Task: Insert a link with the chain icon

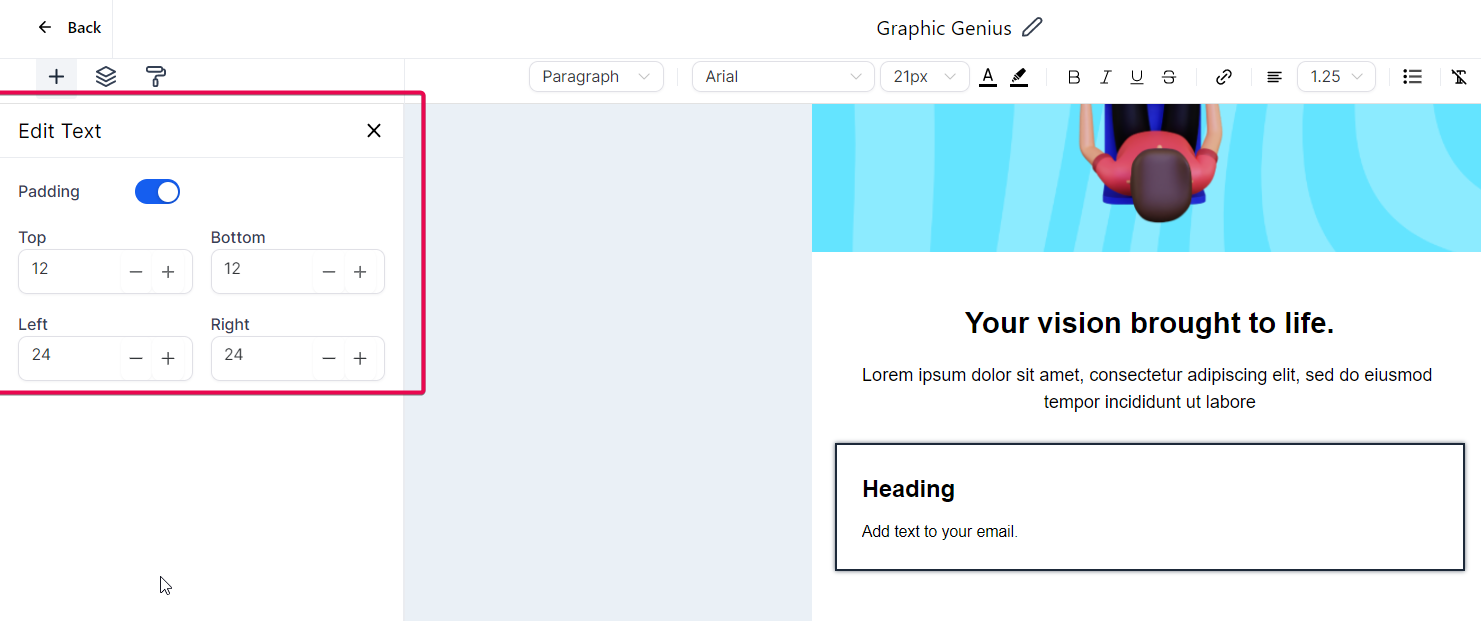Action: point(1224,77)
